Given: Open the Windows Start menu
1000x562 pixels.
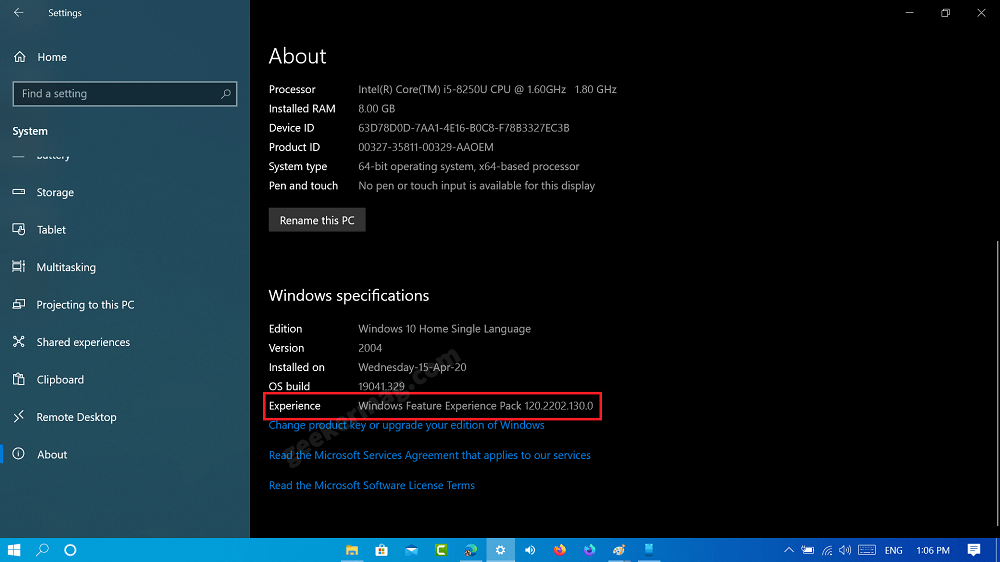Looking at the screenshot, I should (14, 550).
